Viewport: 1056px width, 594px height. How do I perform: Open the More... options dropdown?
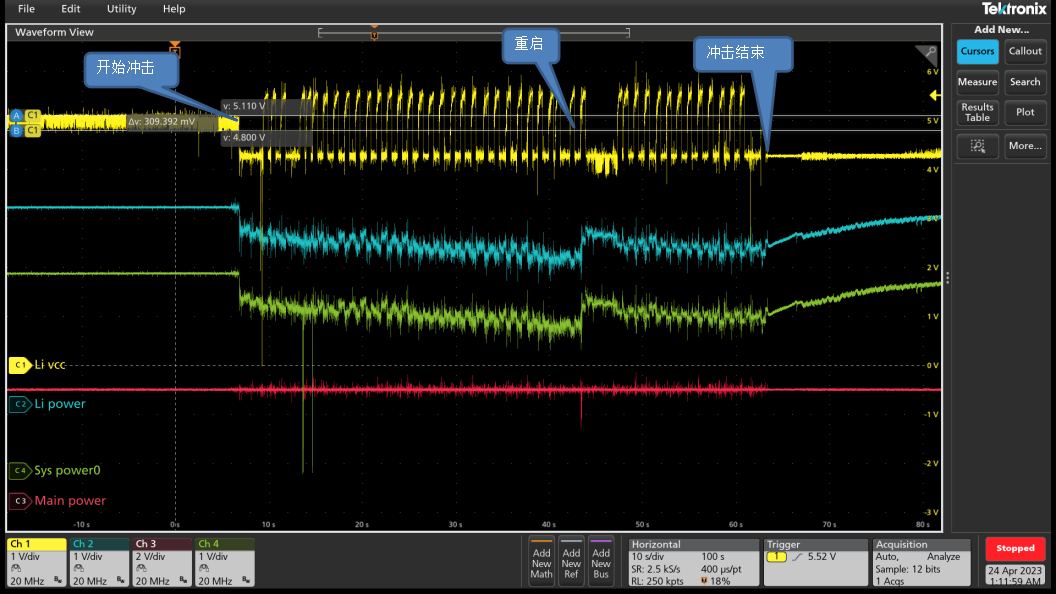(x=1025, y=146)
